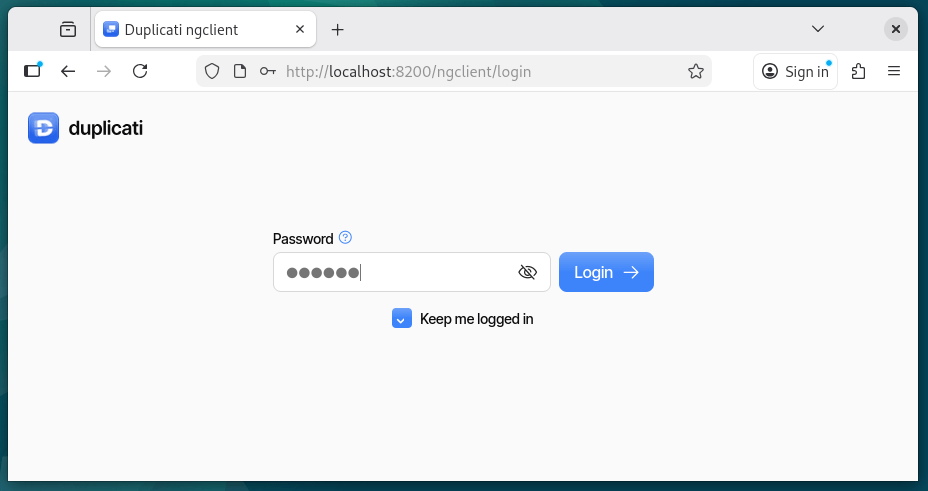Image resolution: width=928 pixels, height=491 pixels.
Task: Click the Duplicati logo icon
Action: pyautogui.click(x=44, y=128)
